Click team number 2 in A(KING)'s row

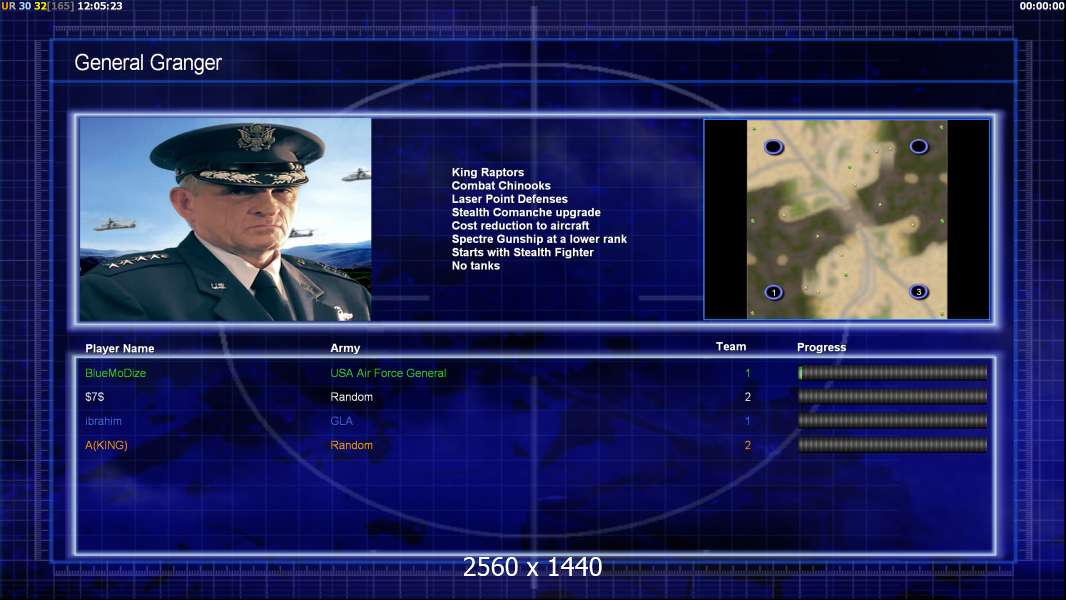click(x=748, y=445)
